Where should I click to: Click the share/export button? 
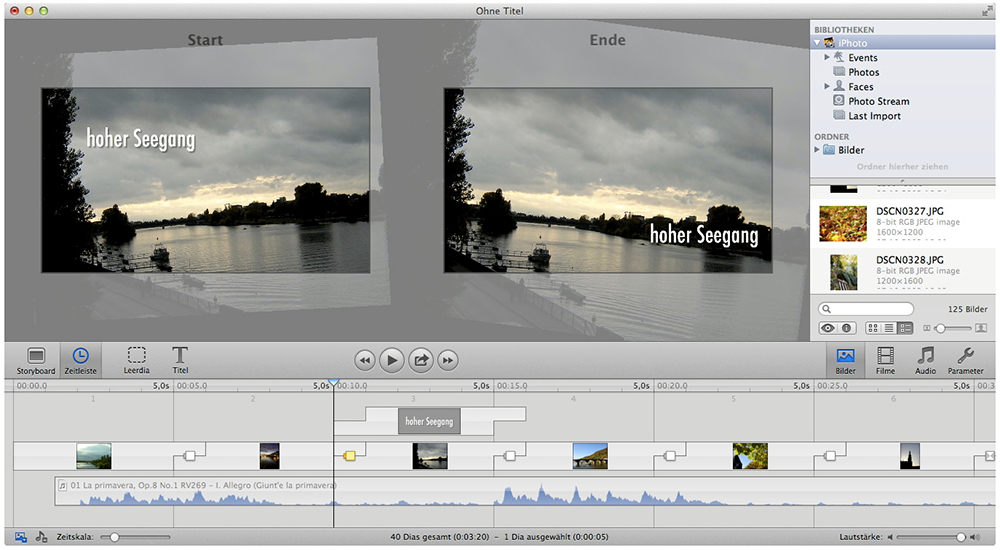pyautogui.click(x=421, y=360)
